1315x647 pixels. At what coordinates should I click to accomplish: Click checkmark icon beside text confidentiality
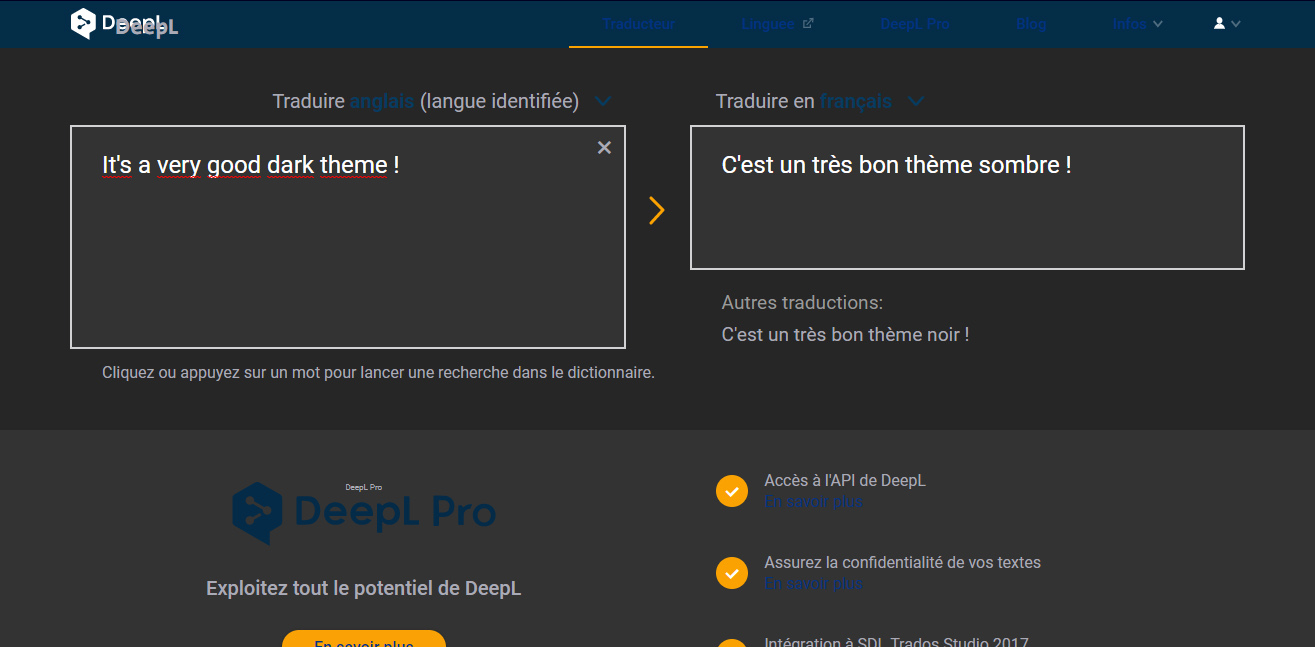(732, 573)
